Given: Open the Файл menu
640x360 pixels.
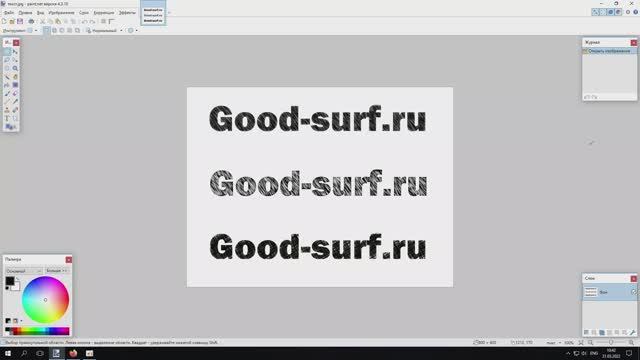Looking at the screenshot, I should (x=9, y=13).
